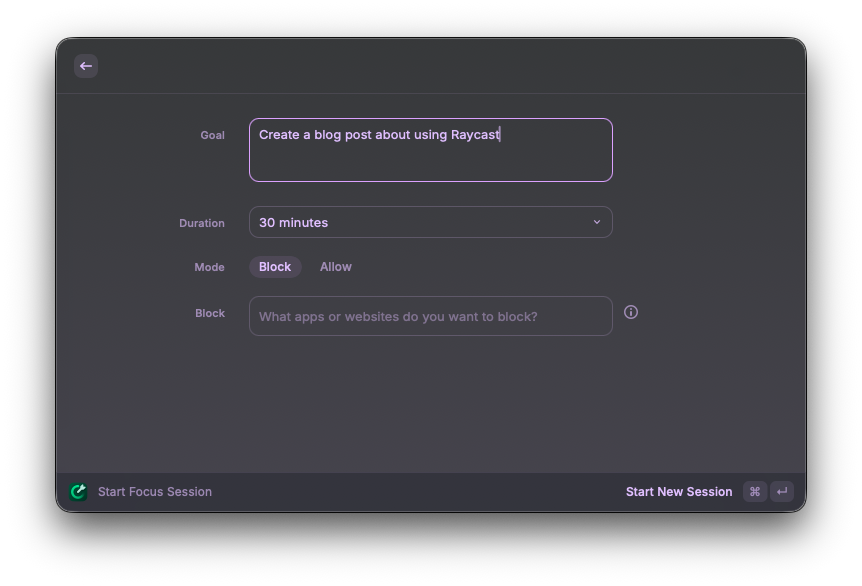
Task: Open the Duration dropdown
Action: (430, 222)
